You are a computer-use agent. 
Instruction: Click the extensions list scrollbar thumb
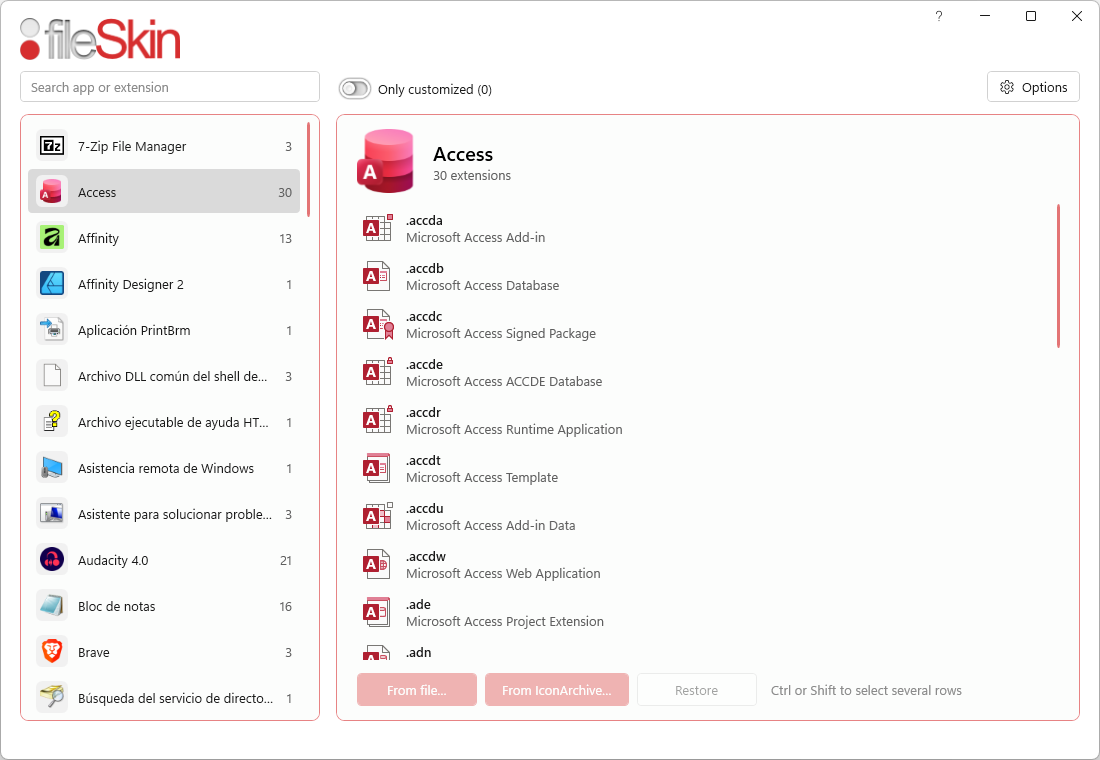click(1058, 276)
